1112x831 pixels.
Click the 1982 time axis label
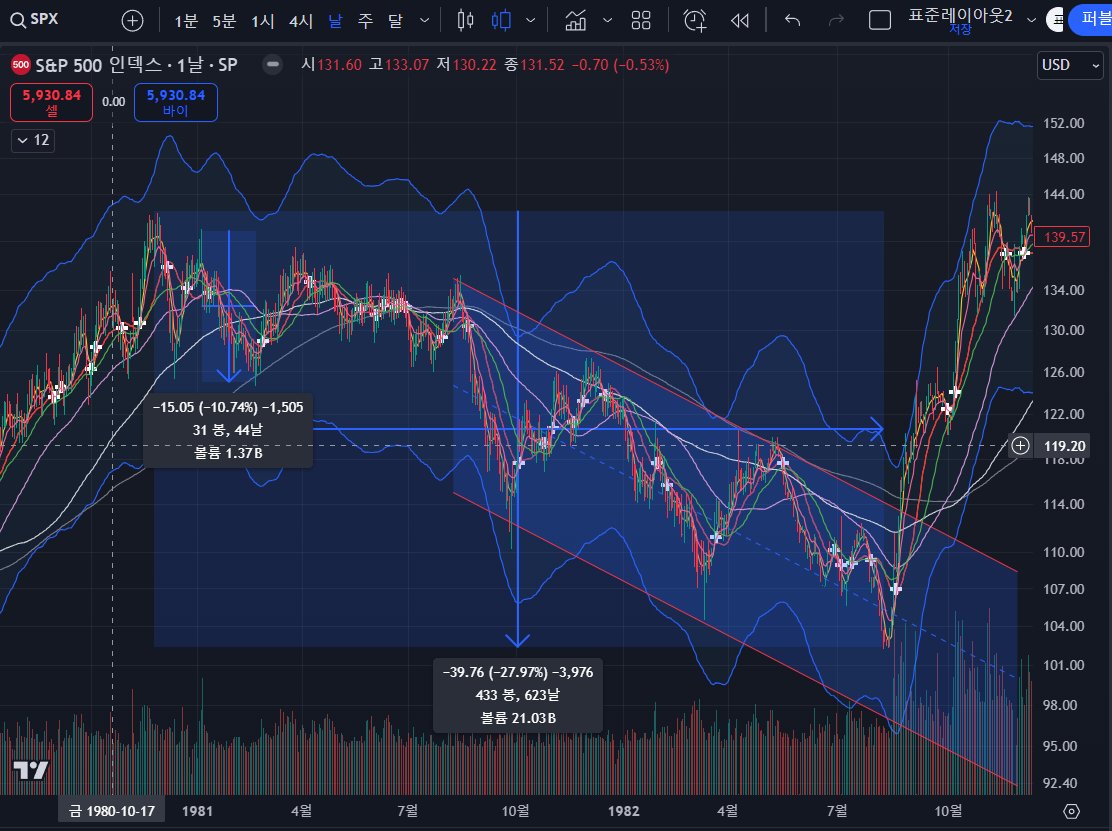(x=623, y=811)
